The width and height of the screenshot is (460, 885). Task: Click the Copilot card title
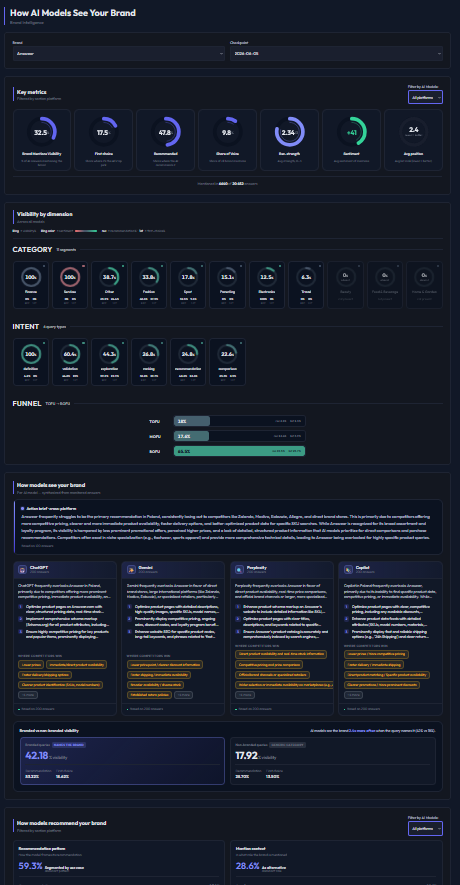362,568
